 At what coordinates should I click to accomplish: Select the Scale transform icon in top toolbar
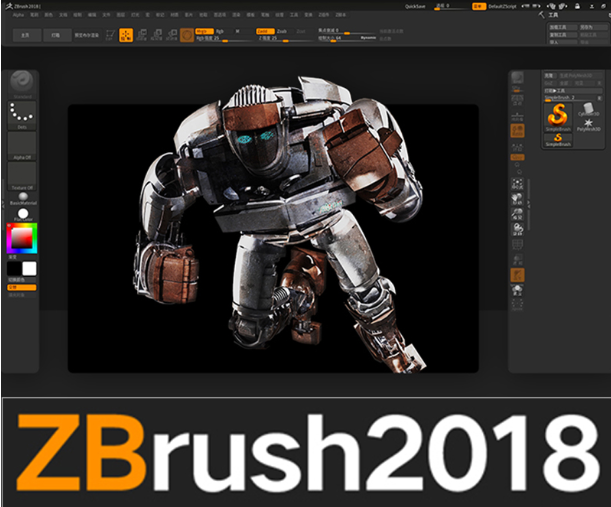pos(157,35)
